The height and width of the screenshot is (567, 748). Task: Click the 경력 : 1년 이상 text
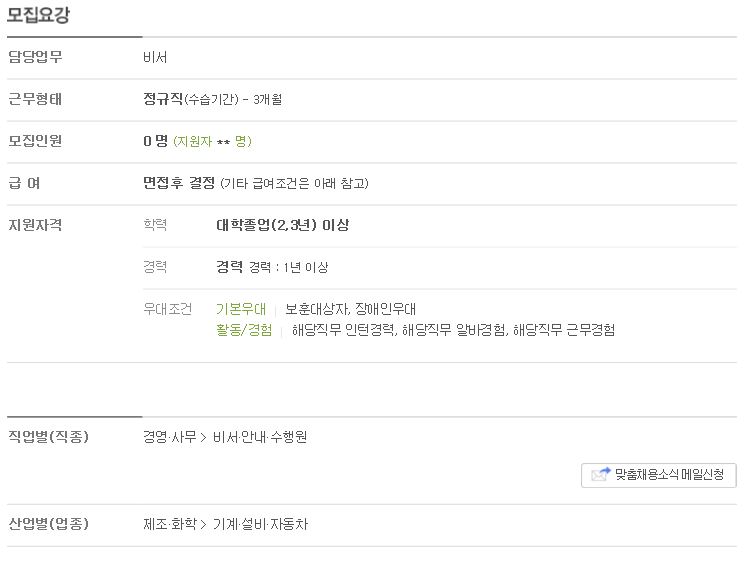click(x=288, y=267)
